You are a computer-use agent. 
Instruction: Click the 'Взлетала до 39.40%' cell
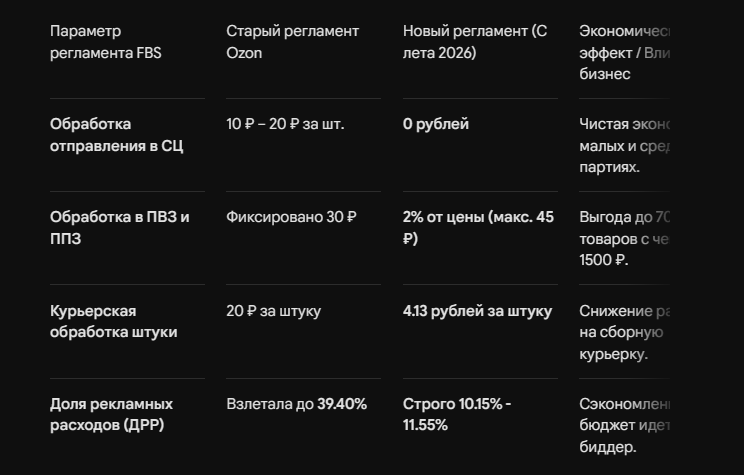pyautogui.click(x=297, y=404)
